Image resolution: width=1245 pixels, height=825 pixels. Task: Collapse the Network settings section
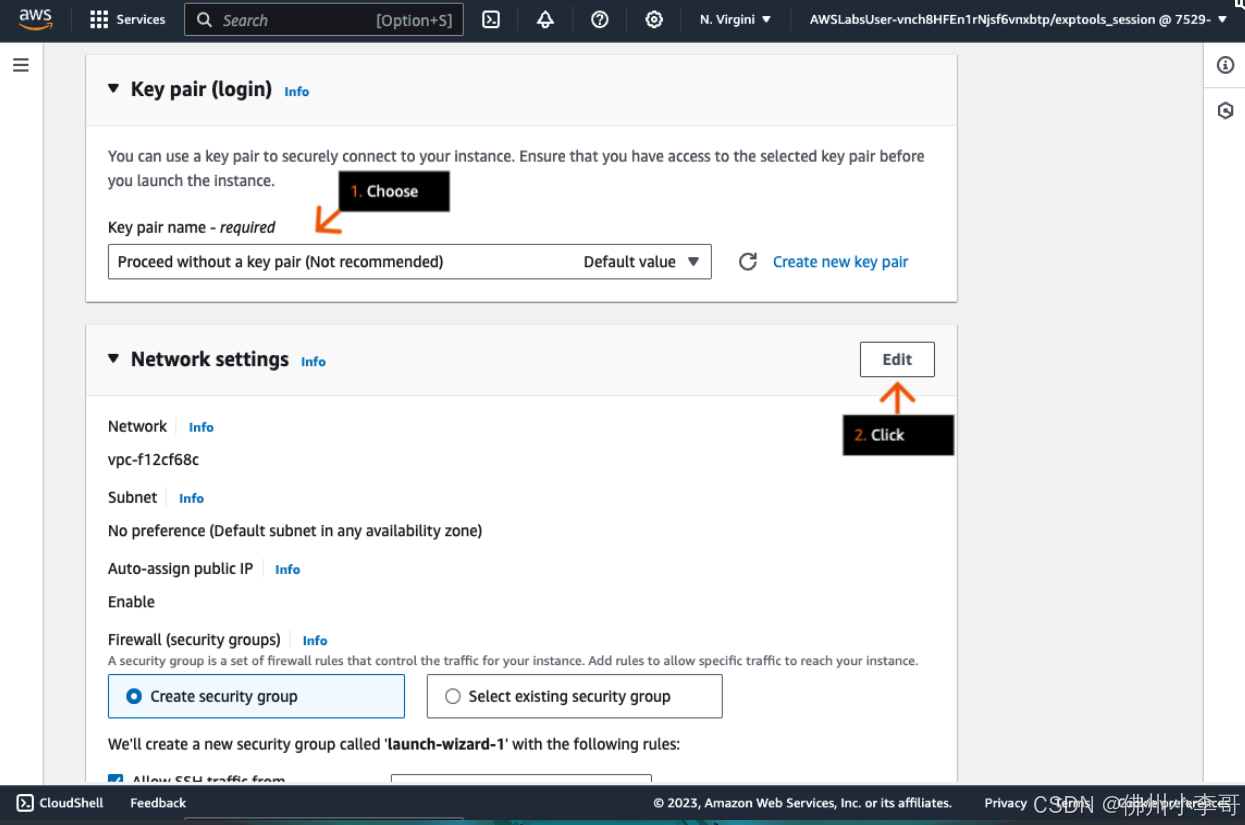(114, 359)
